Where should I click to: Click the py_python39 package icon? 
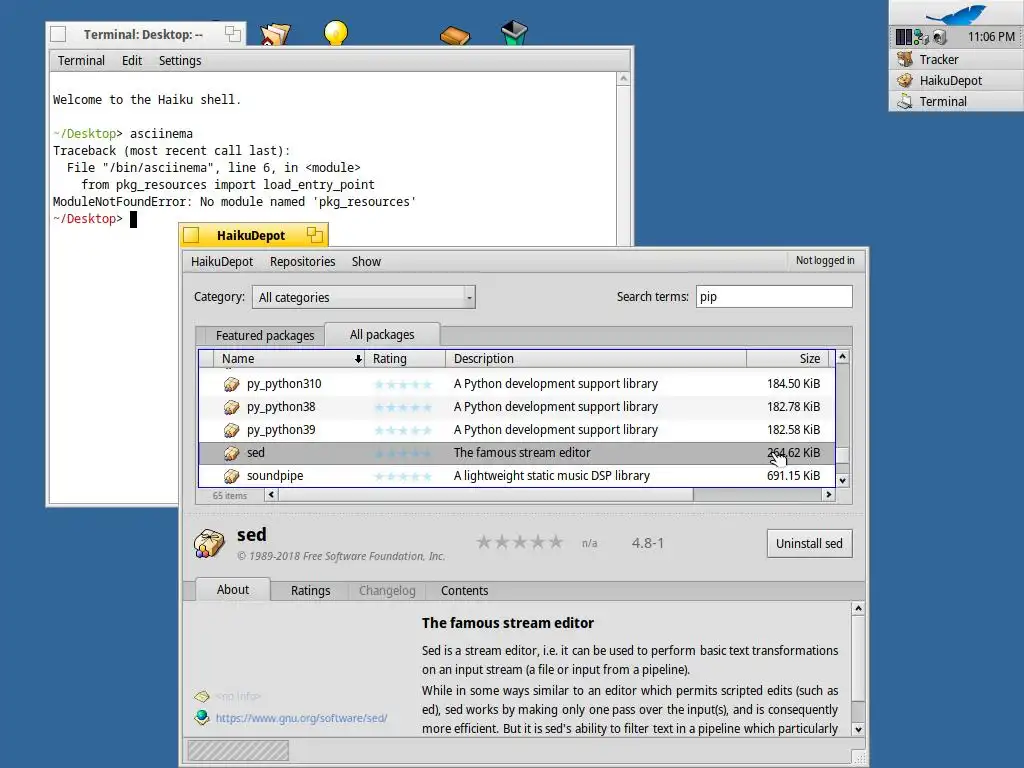[231, 430]
